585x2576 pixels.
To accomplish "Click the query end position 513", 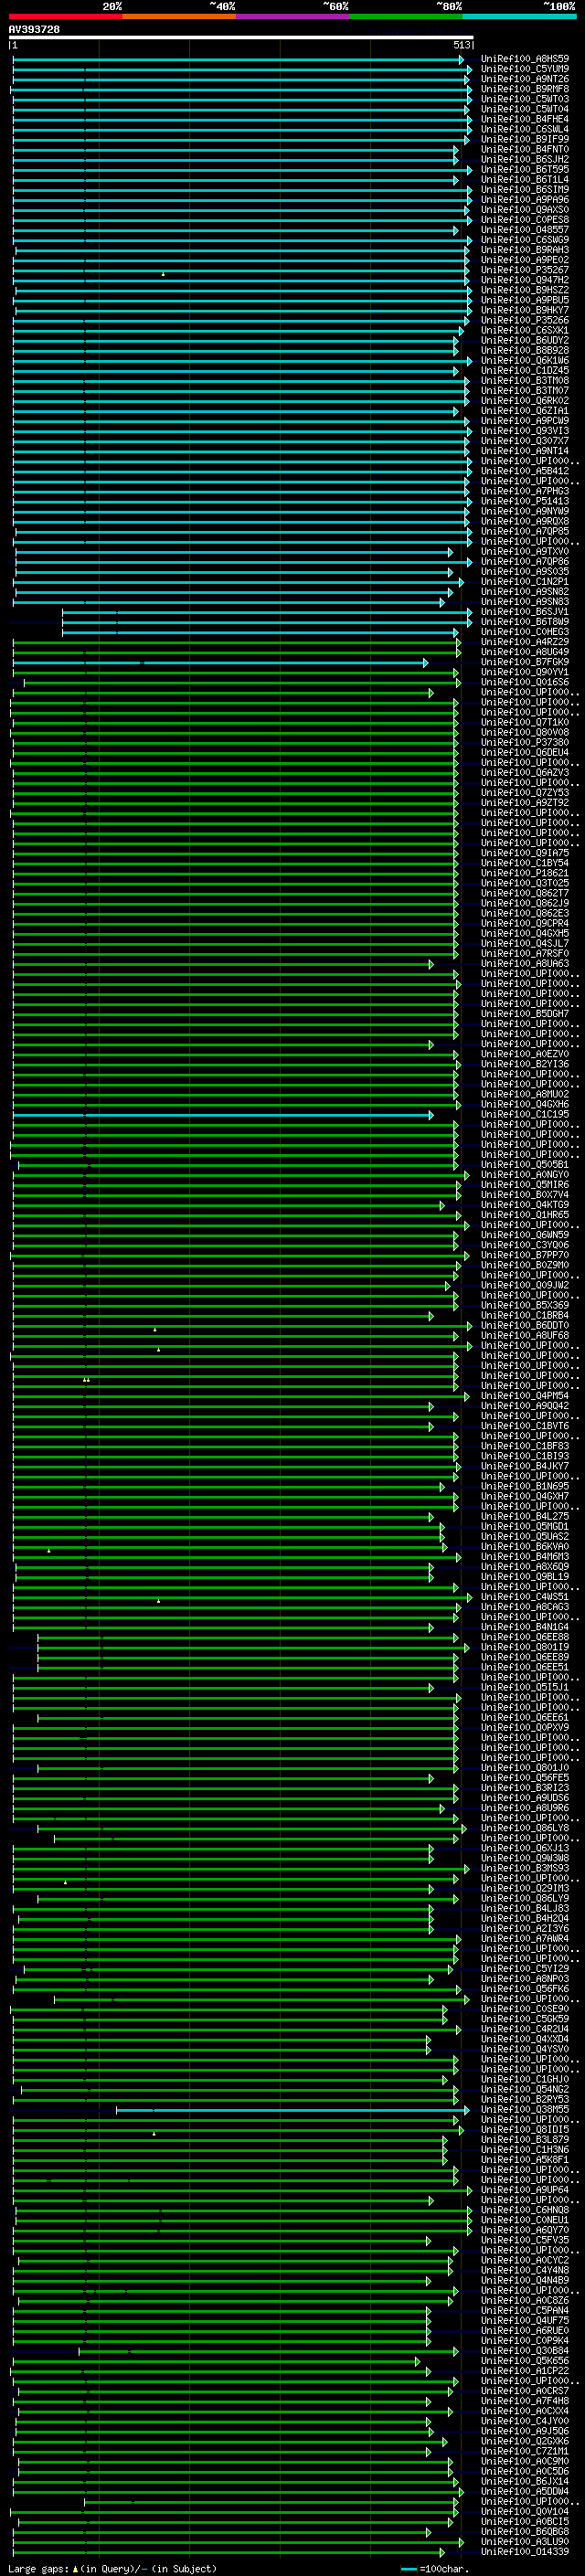I will click(461, 45).
